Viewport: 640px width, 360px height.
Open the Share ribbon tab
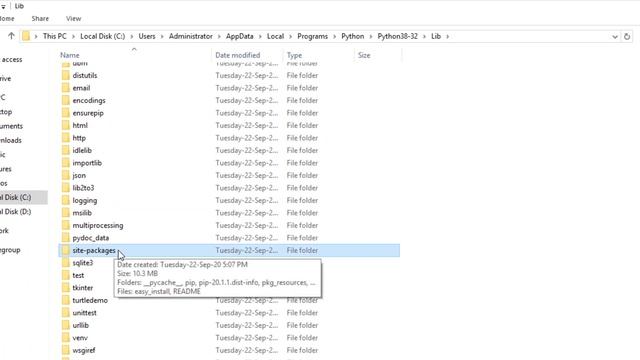pyautogui.click(x=40, y=19)
